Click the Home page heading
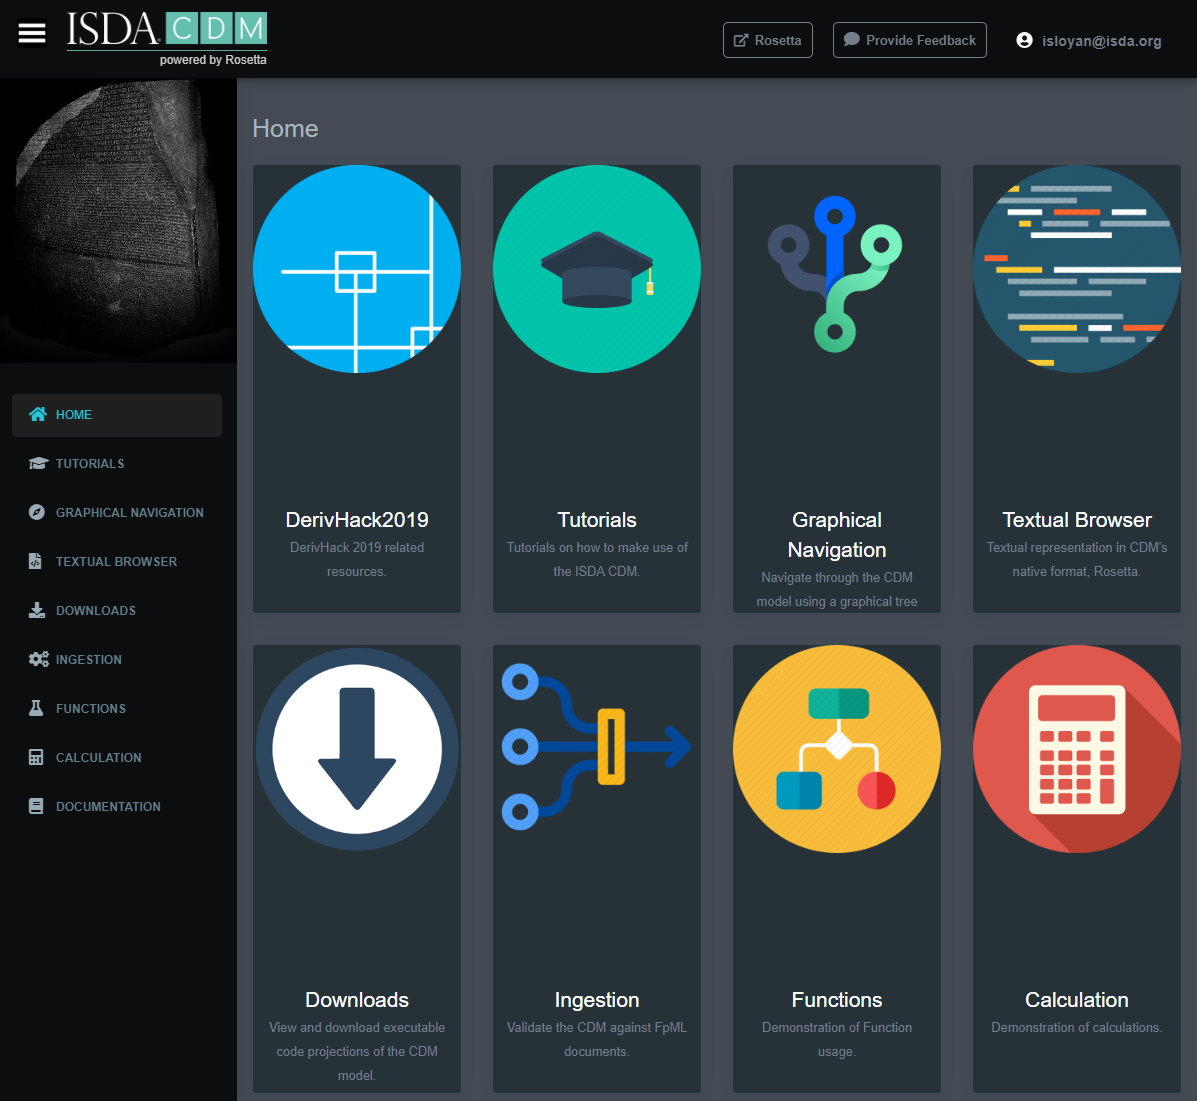Screen dimensions: 1197x1101 click(x=286, y=128)
